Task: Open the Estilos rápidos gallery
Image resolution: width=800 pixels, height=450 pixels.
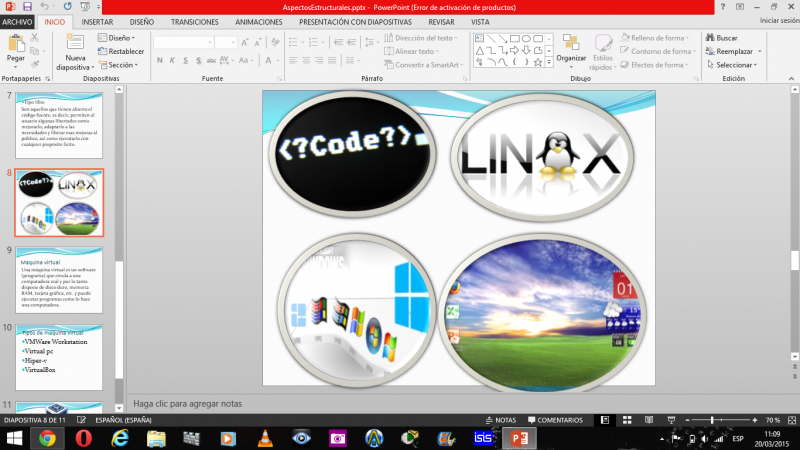Action: coord(602,53)
